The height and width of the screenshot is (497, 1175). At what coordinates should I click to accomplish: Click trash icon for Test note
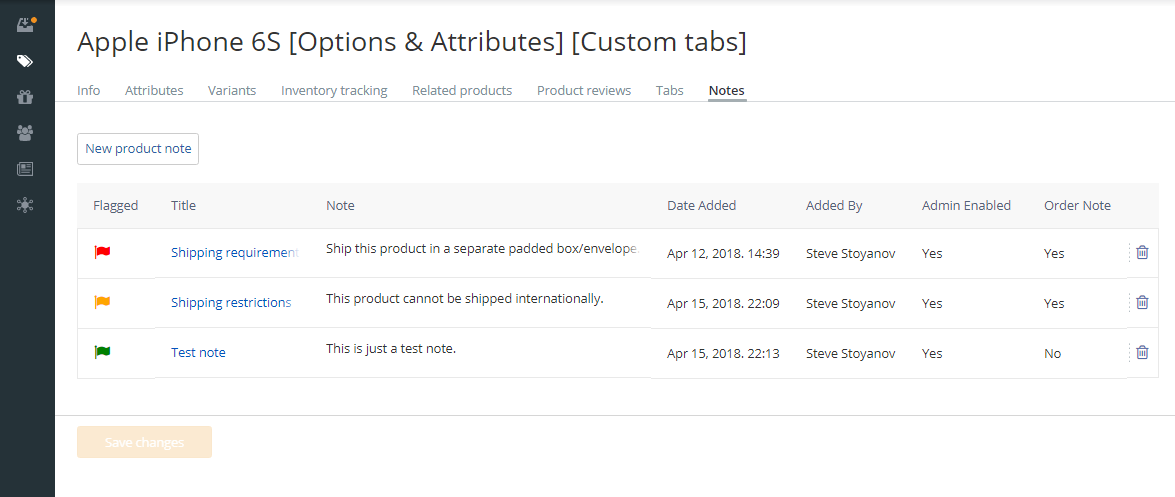point(1142,352)
